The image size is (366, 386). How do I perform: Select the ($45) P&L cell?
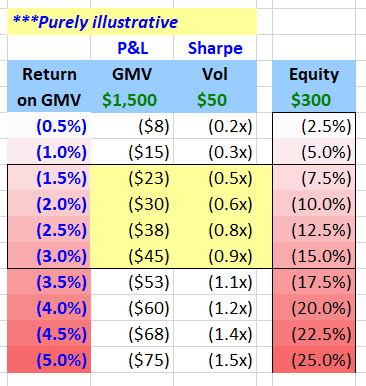point(132,256)
